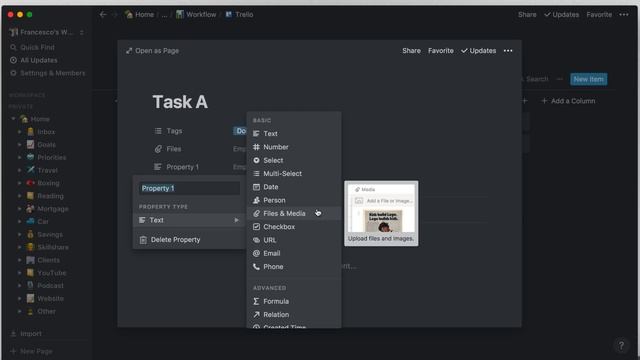Open the help question mark button
Screen dimensions: 640x360
[x=621, y=346]
